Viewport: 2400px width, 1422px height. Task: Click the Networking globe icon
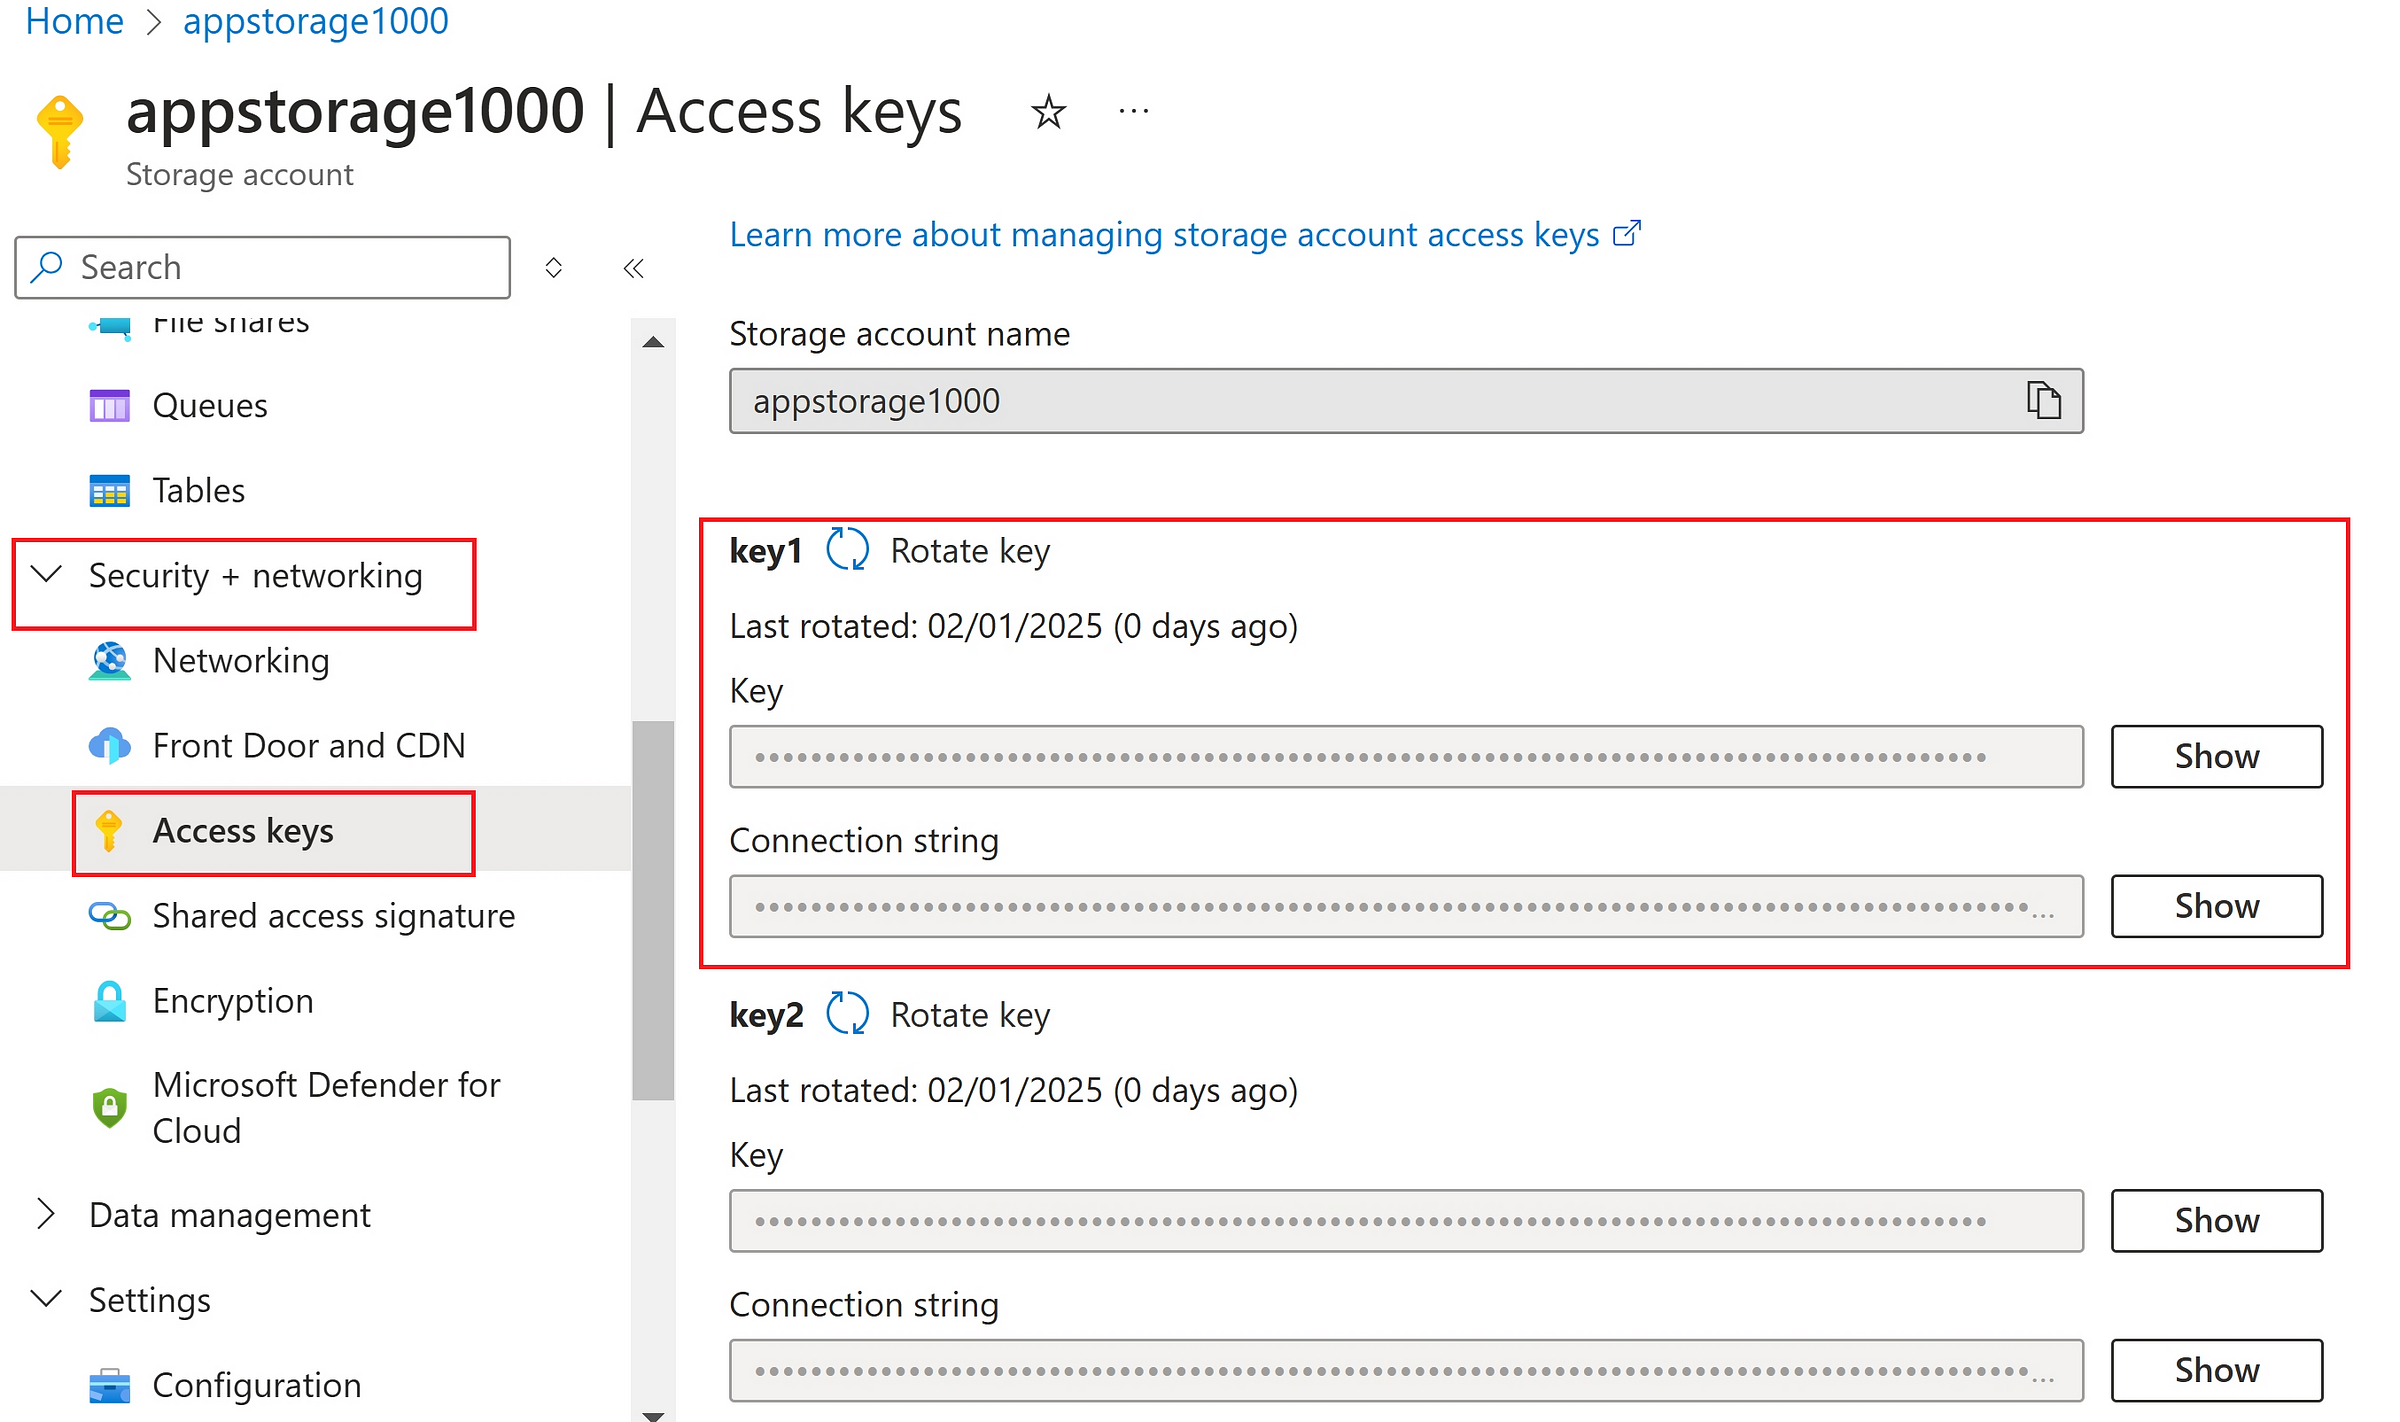(x=110, y=660)
